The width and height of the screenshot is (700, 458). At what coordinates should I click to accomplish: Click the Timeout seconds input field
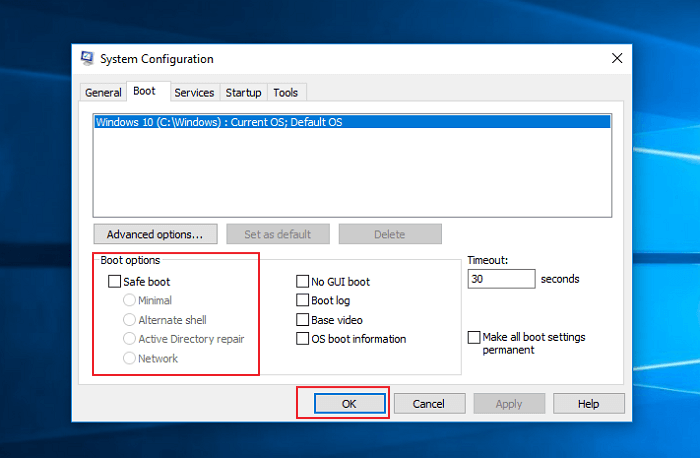point(501,279)
